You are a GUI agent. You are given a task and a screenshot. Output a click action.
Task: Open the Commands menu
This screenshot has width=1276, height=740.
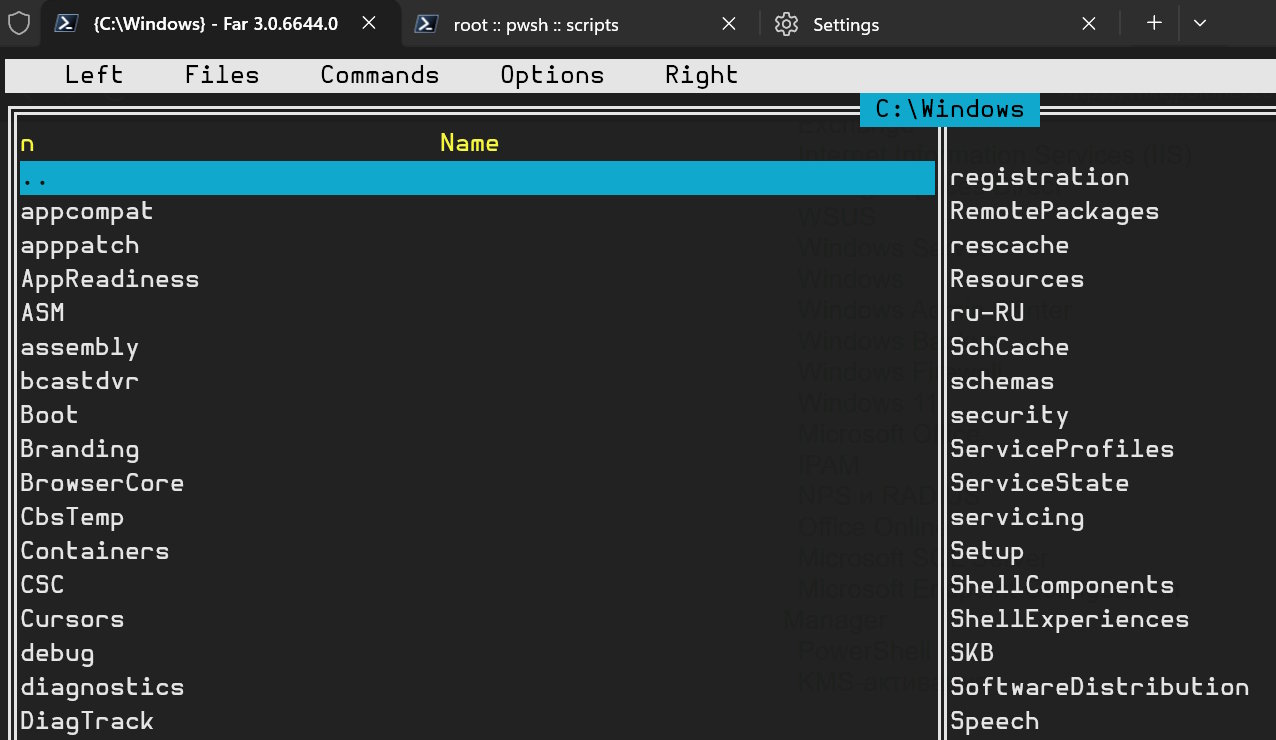point(380,75)
